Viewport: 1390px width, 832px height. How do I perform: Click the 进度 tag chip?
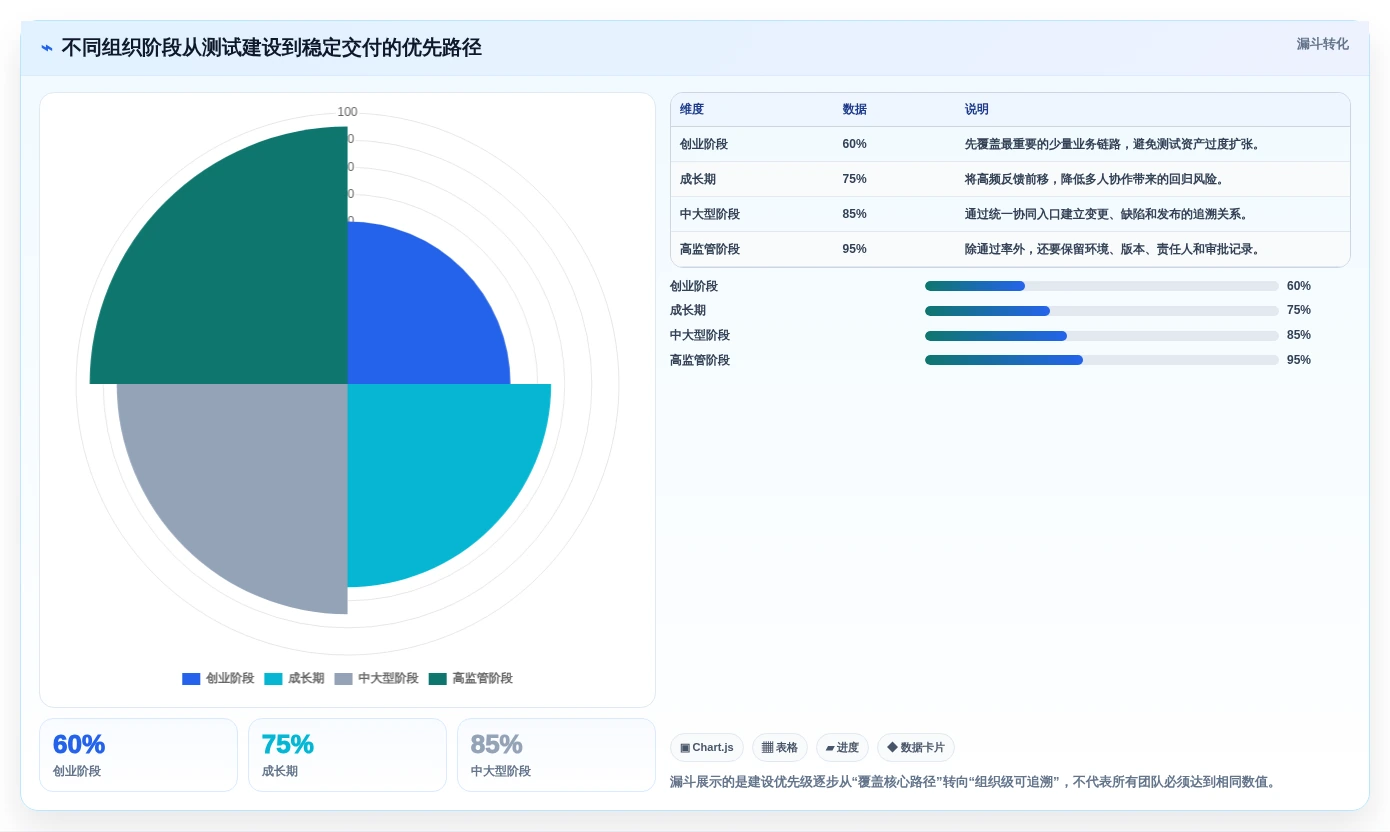(842, 748)
